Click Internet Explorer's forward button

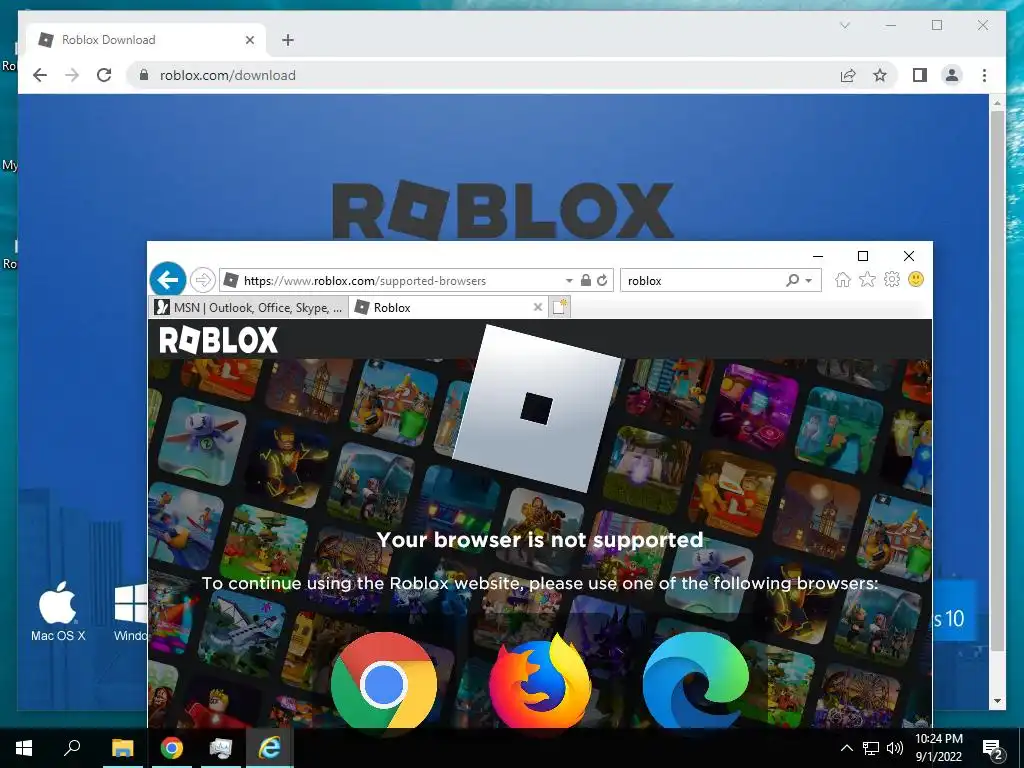click(x=203, y=280)
